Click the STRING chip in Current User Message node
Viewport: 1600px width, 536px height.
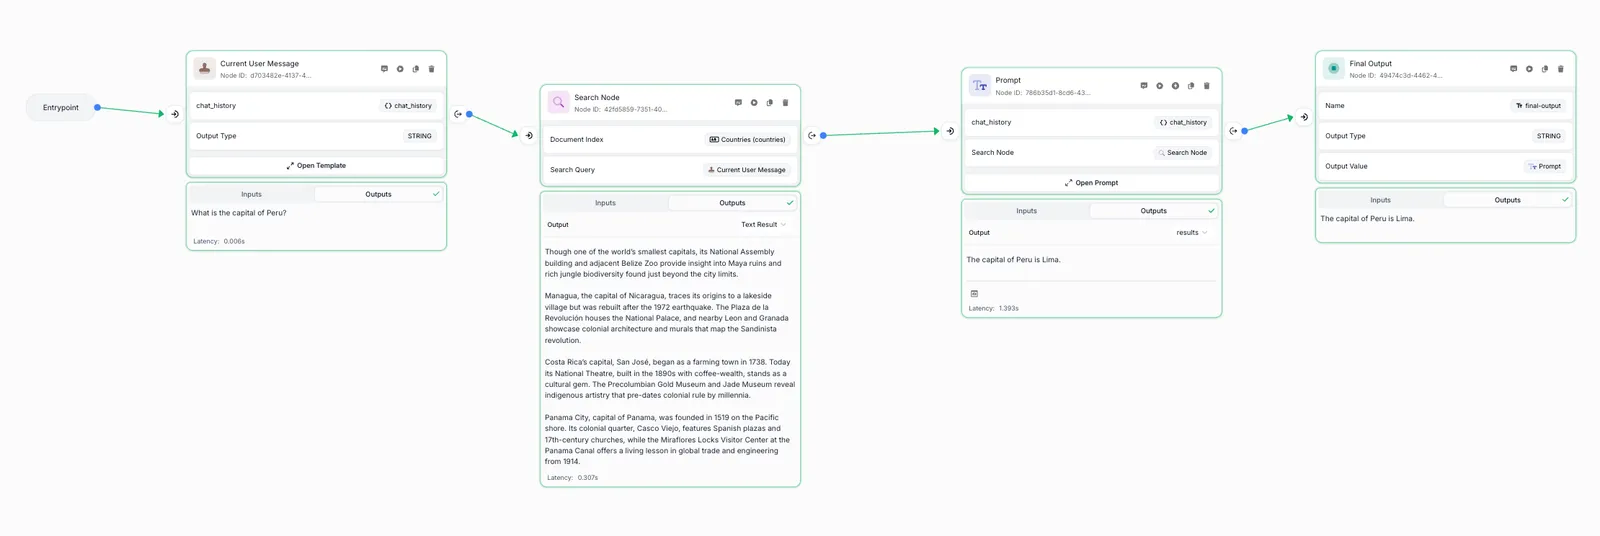pyautogui.click(x=420, y=136)
